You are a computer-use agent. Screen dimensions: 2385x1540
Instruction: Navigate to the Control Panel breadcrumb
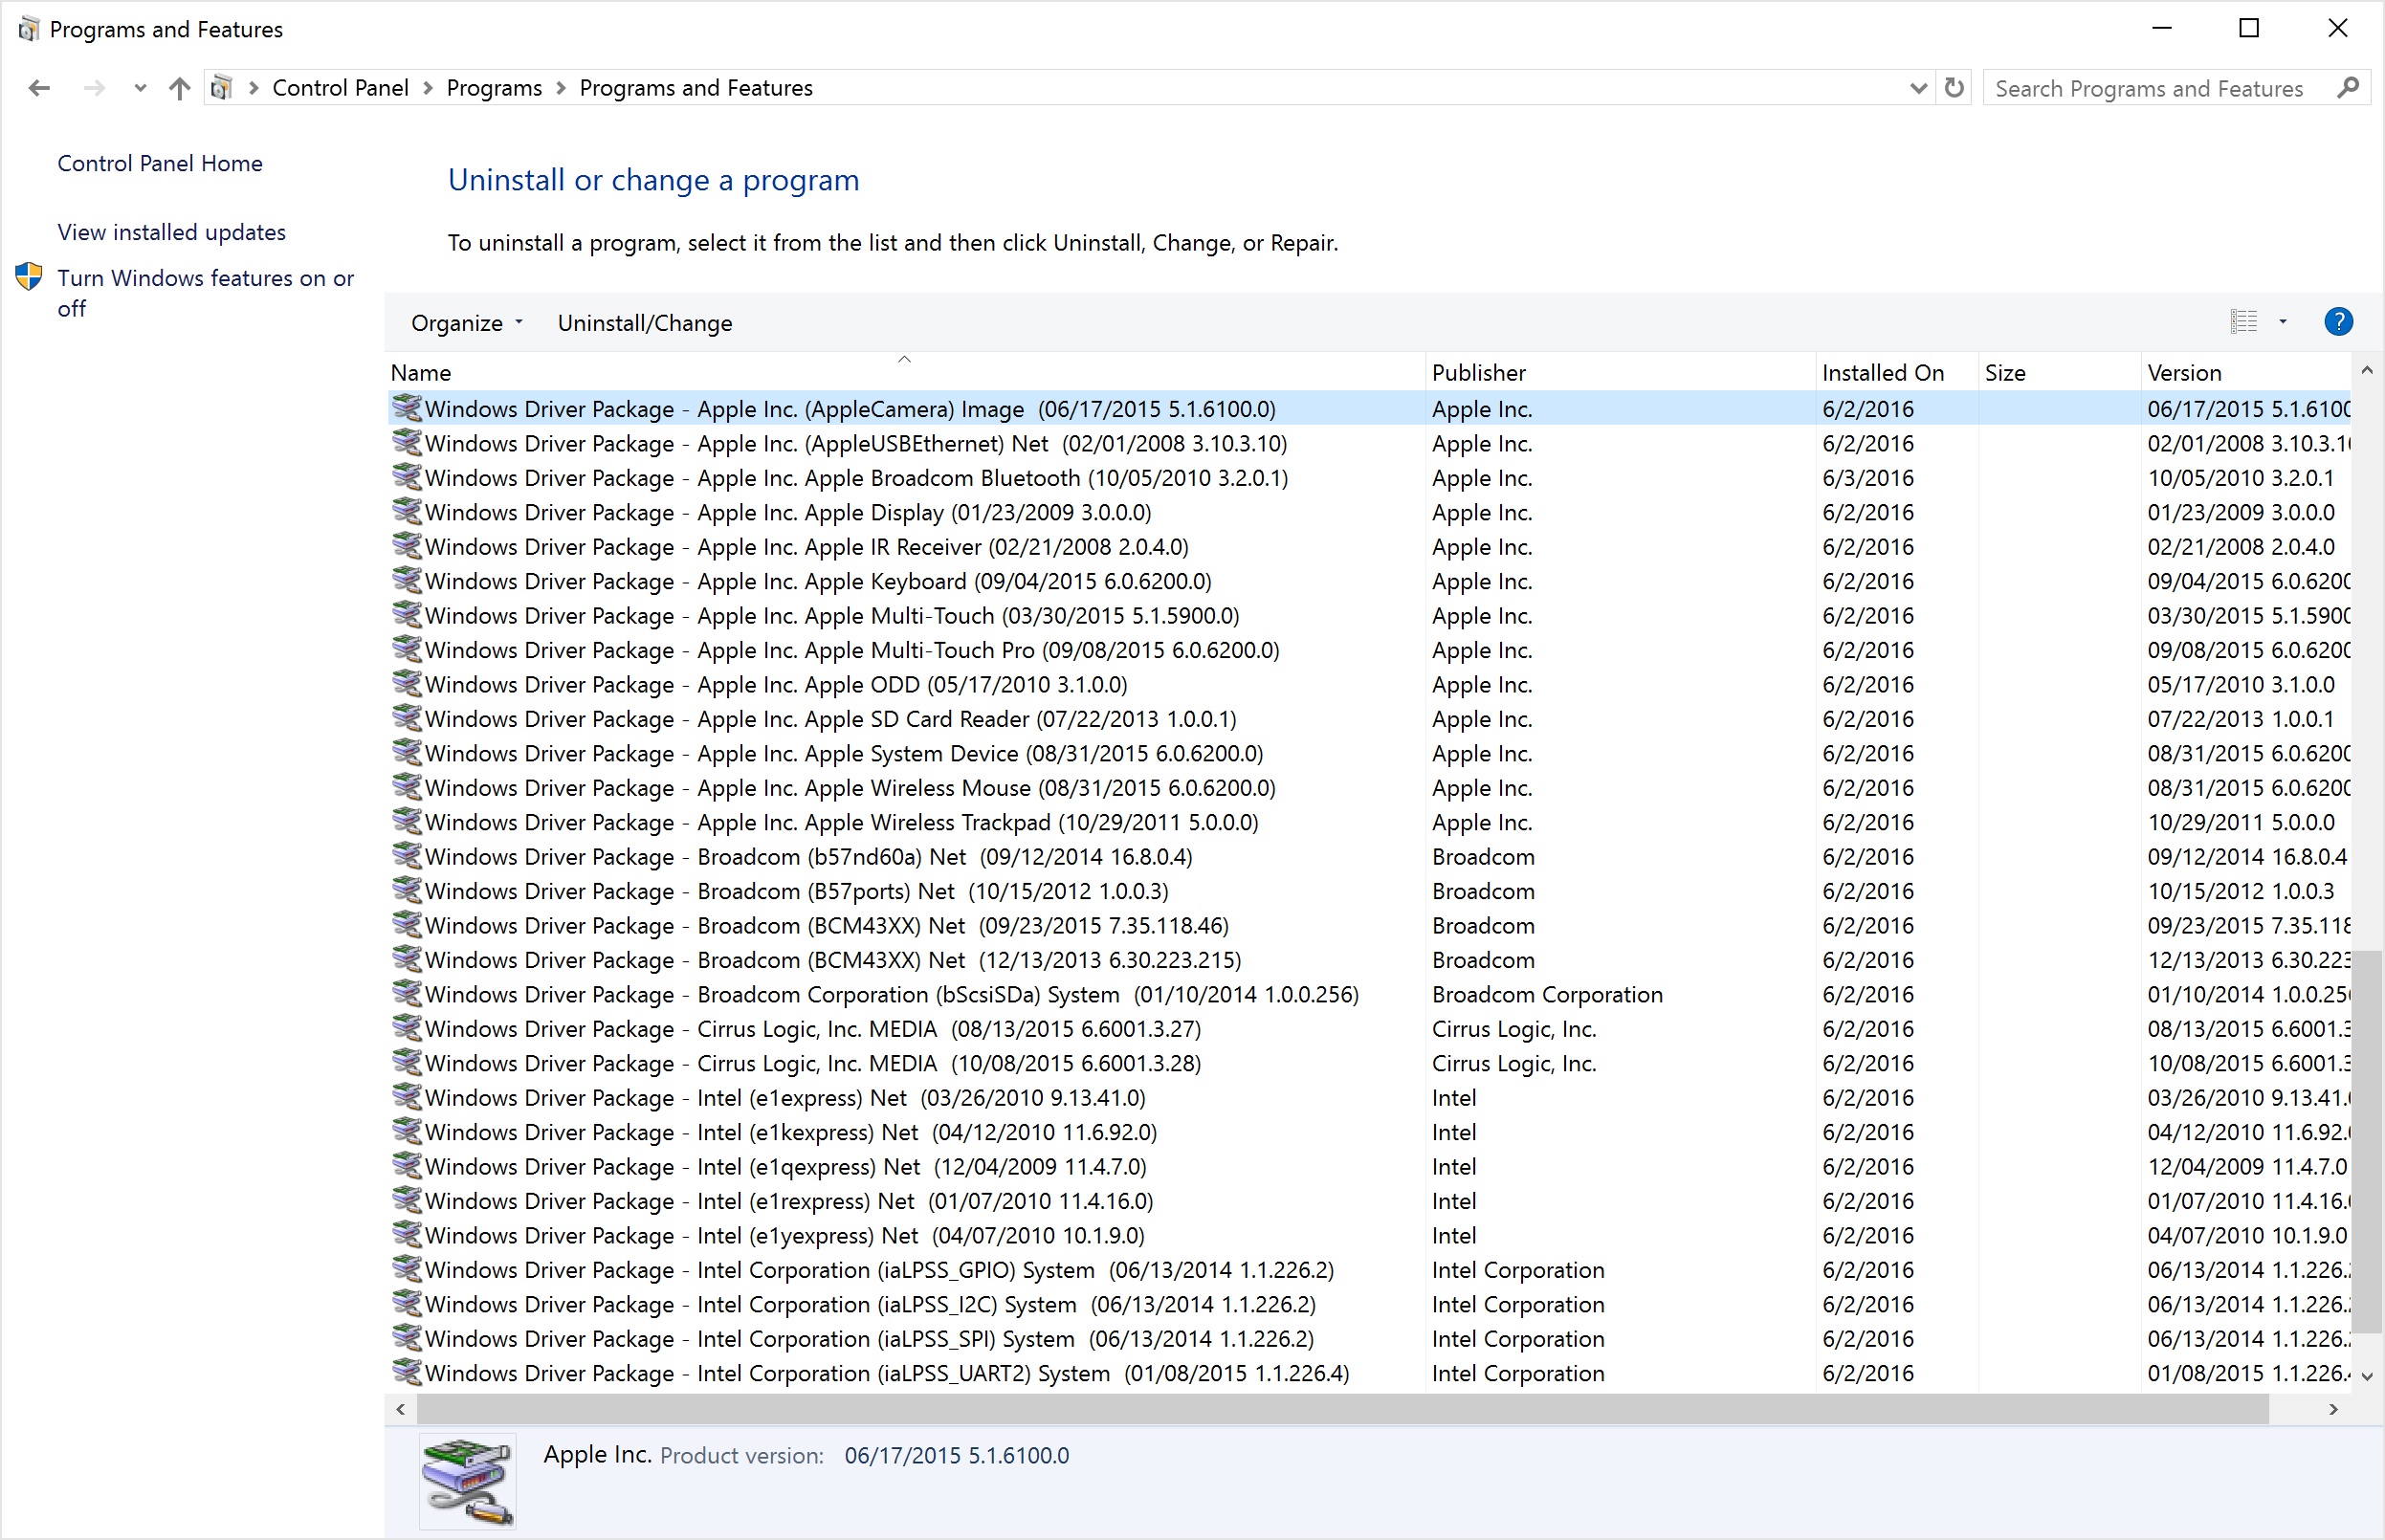pos(340,88)
